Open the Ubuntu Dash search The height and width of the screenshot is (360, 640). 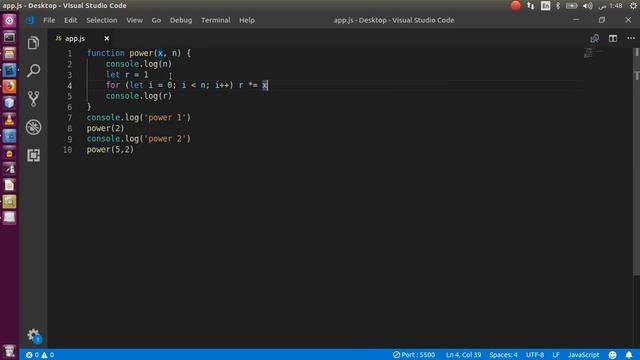(9, 20)
